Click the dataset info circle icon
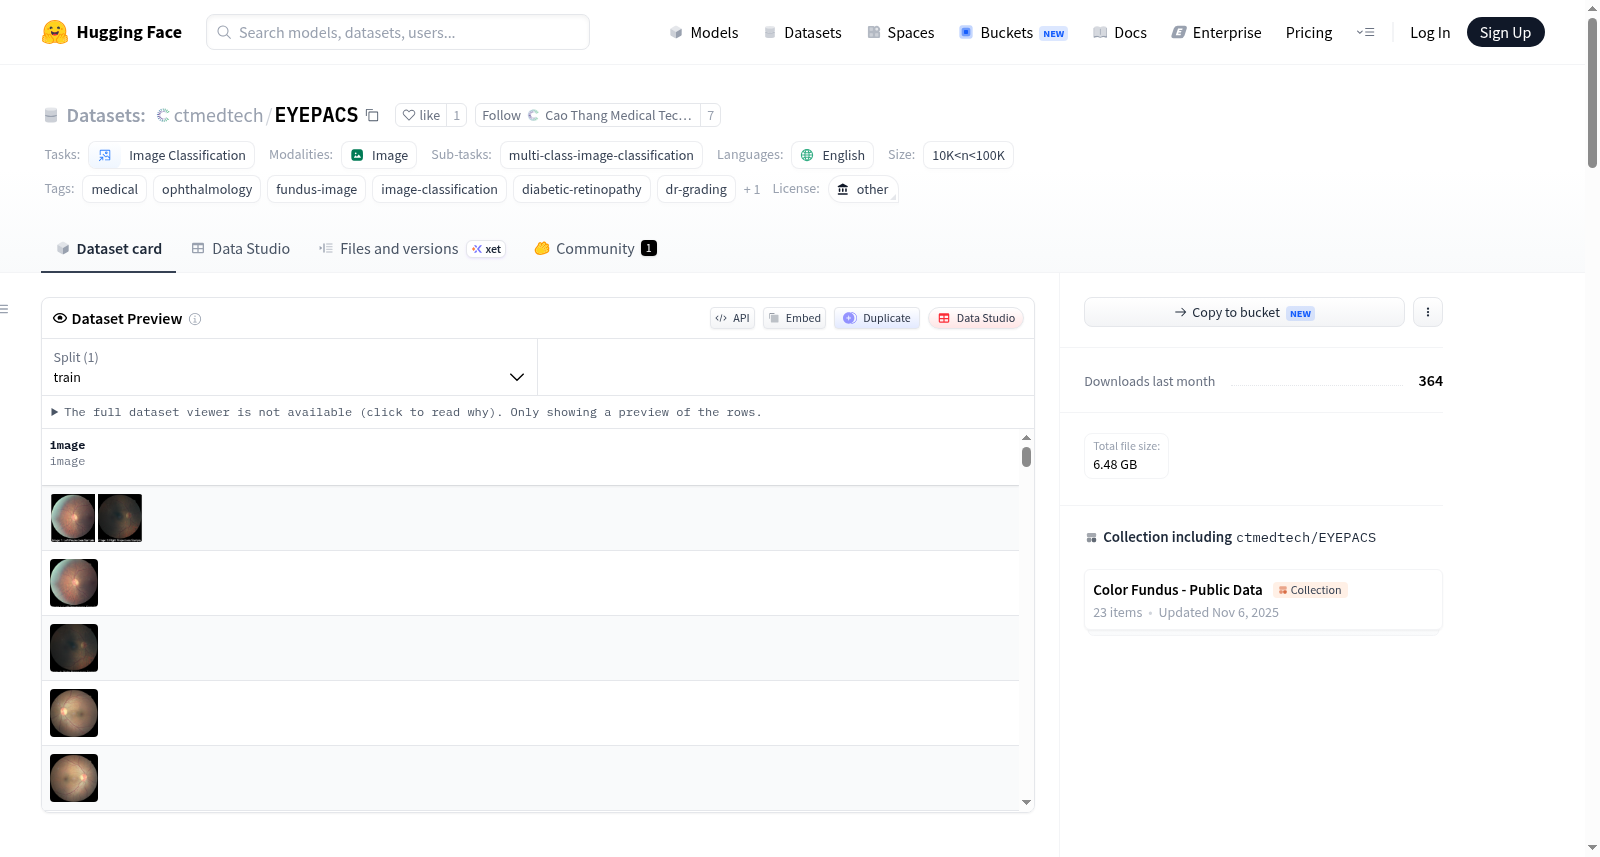This screenshot has height=857, width=1600. [x=195, y=319]
